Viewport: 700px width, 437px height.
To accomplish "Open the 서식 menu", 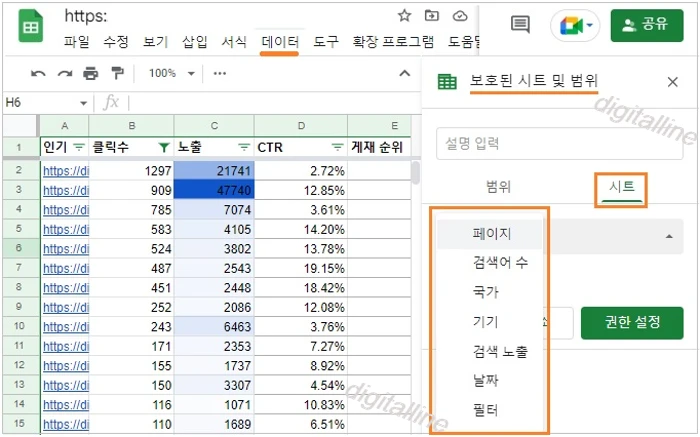I will point(234,42).
